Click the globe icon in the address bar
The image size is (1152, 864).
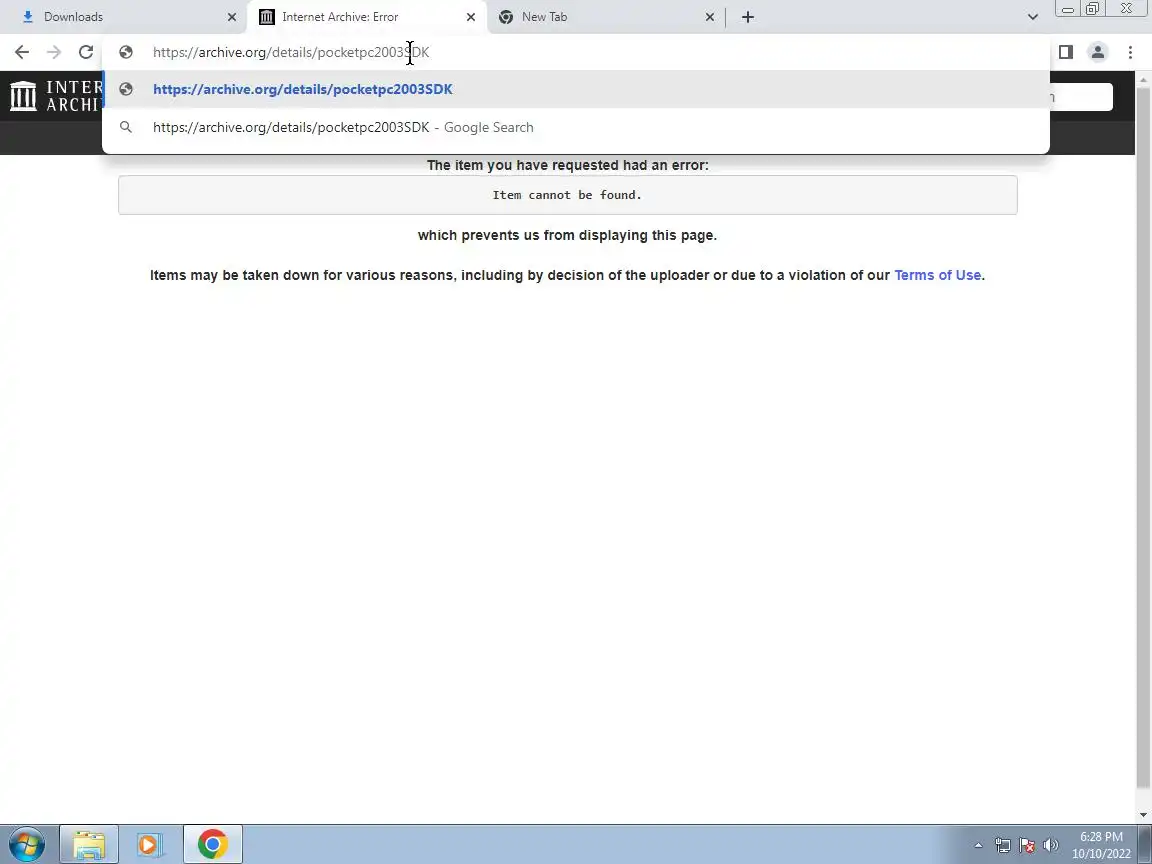pos(126,52)
